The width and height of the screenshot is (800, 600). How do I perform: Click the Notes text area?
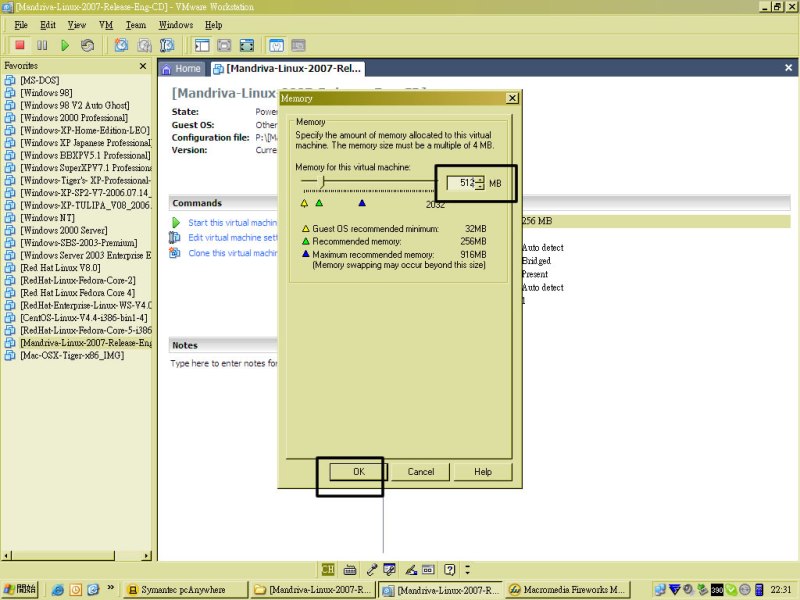(223, 364)
